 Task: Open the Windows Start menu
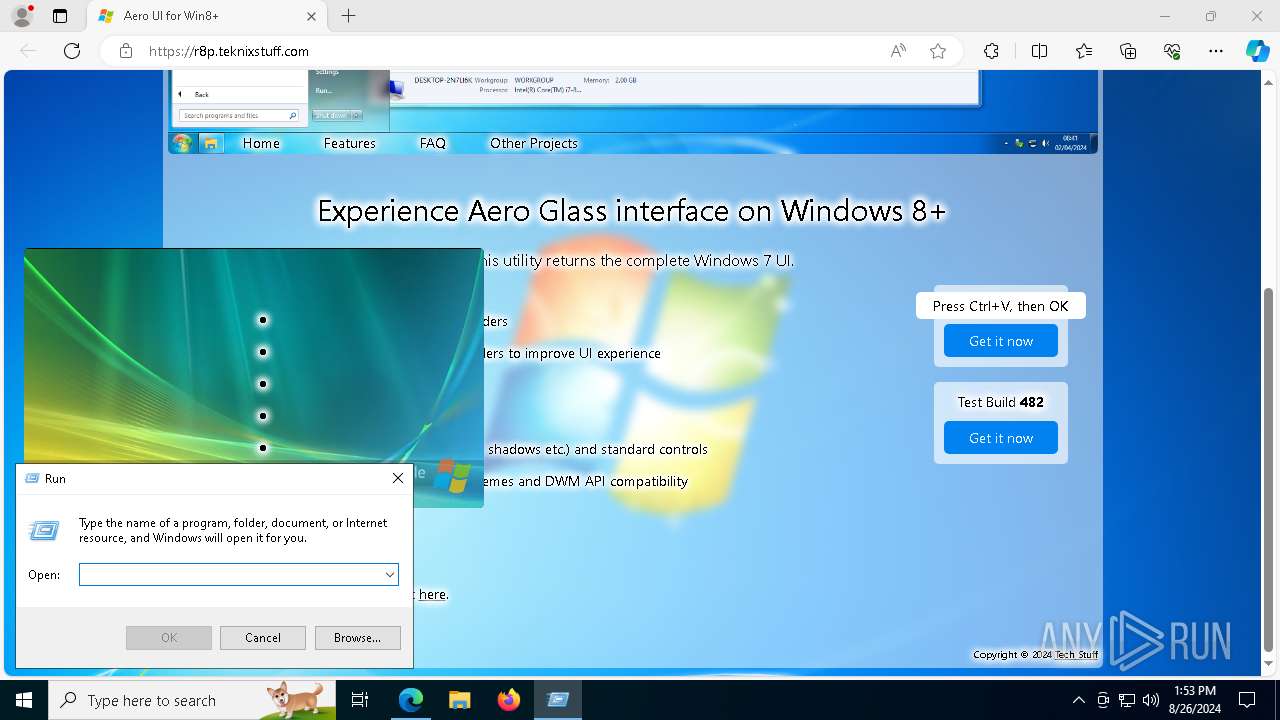coord(24,700)
